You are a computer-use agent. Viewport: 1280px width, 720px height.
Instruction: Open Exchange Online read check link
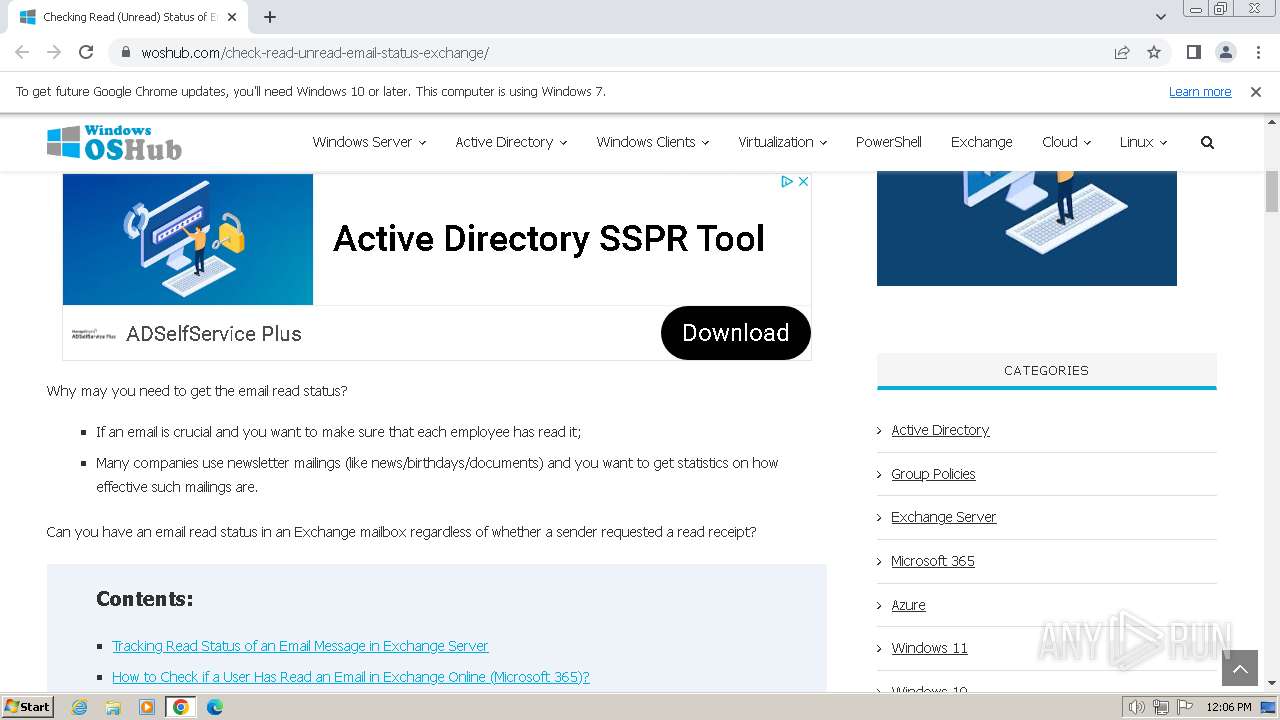351,677
